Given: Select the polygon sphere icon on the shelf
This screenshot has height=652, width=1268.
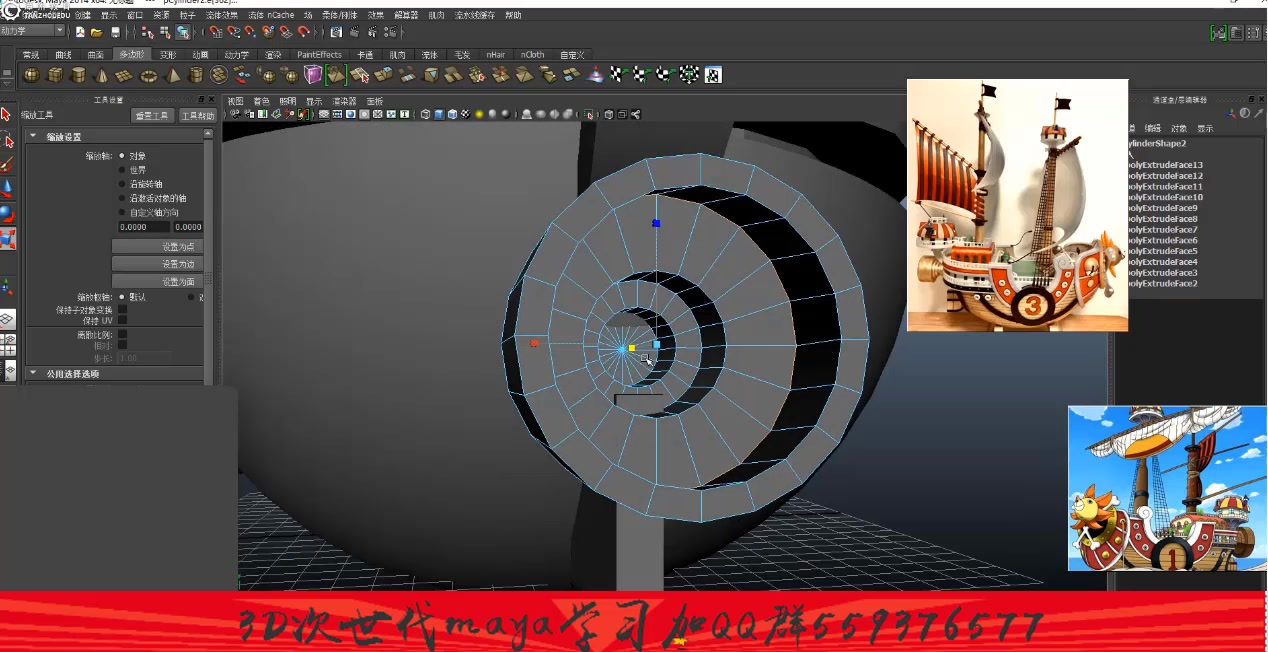Looking at the screenshot, I should (30, 74).
